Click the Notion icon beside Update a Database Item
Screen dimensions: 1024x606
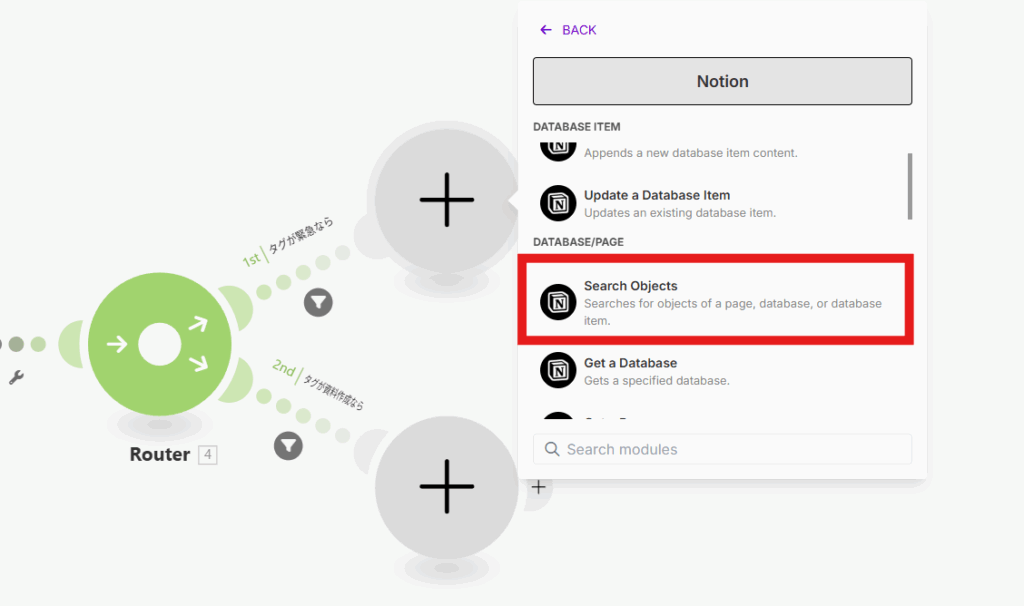click(558, 203)
